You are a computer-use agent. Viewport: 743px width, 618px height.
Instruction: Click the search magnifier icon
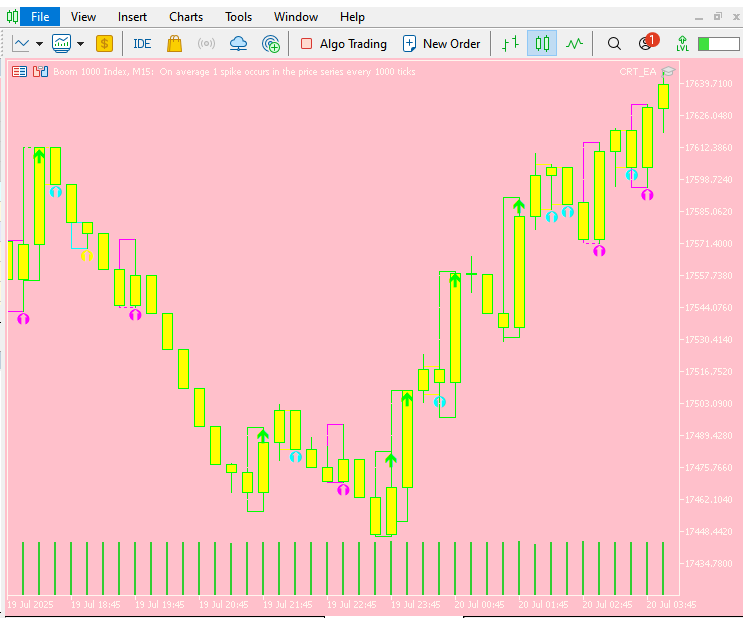click(x=614, y=44)
